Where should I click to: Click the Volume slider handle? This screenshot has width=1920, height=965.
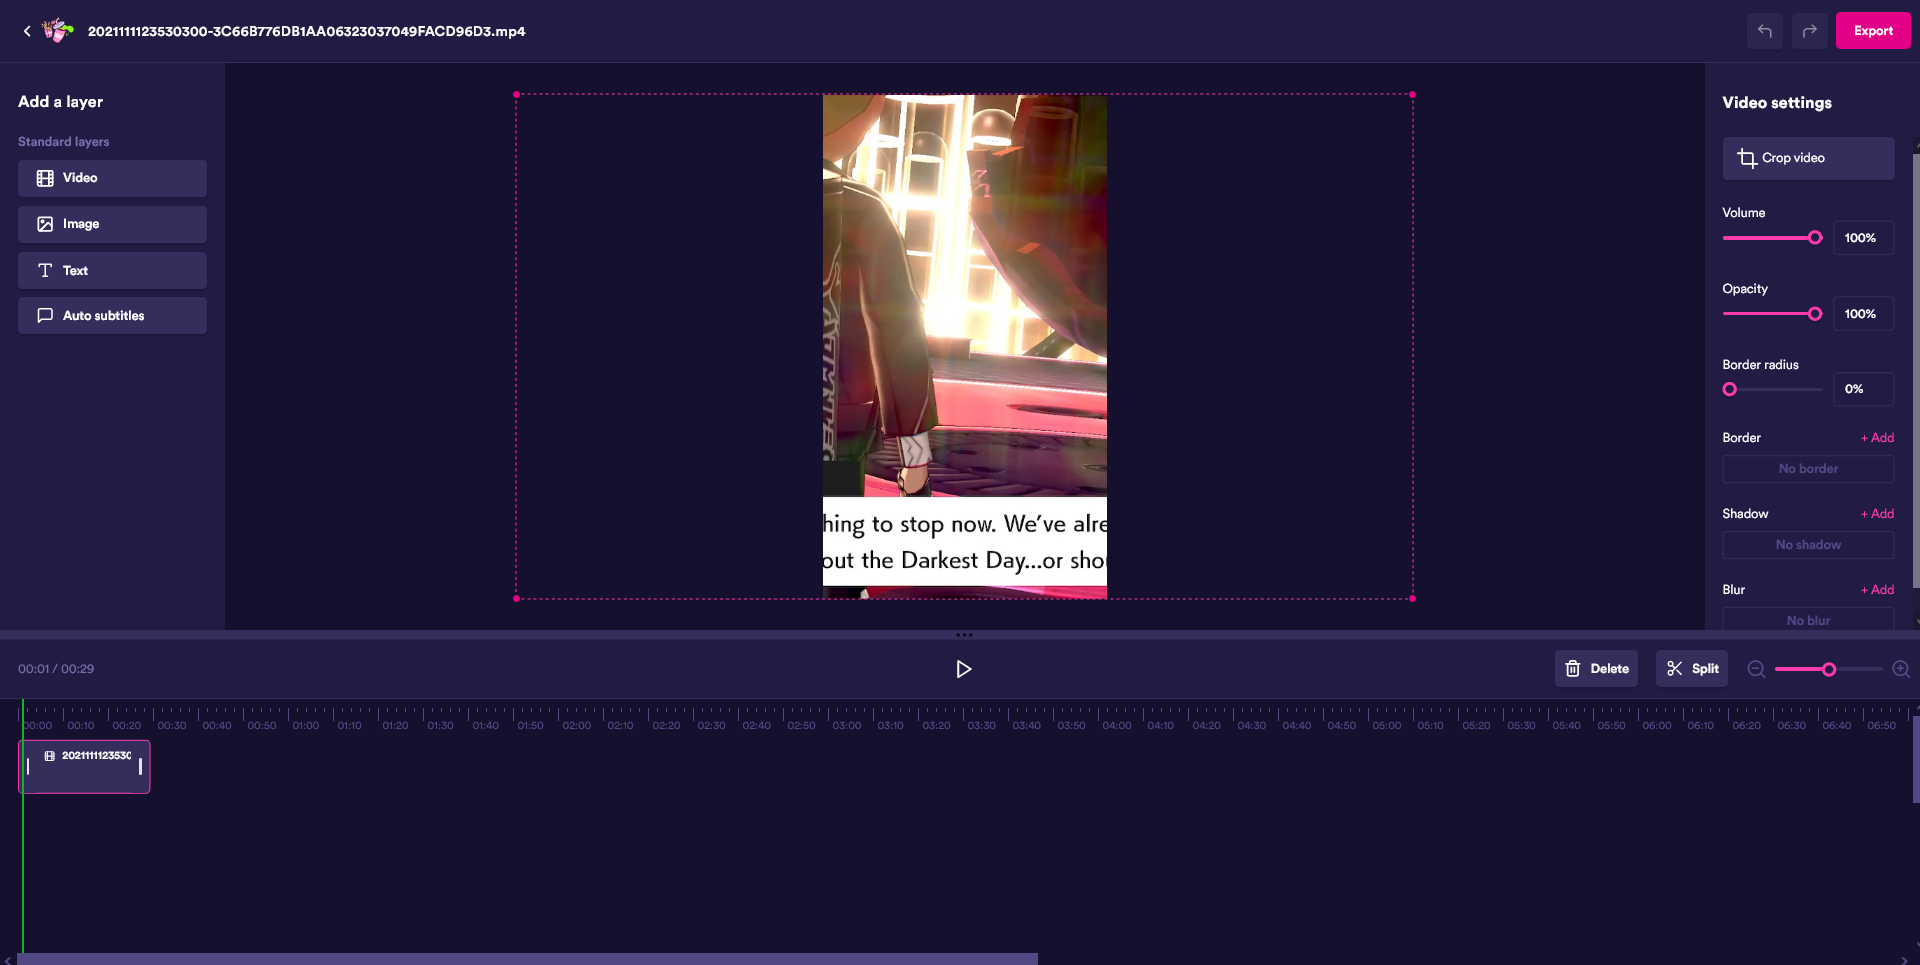(1815, 238)
